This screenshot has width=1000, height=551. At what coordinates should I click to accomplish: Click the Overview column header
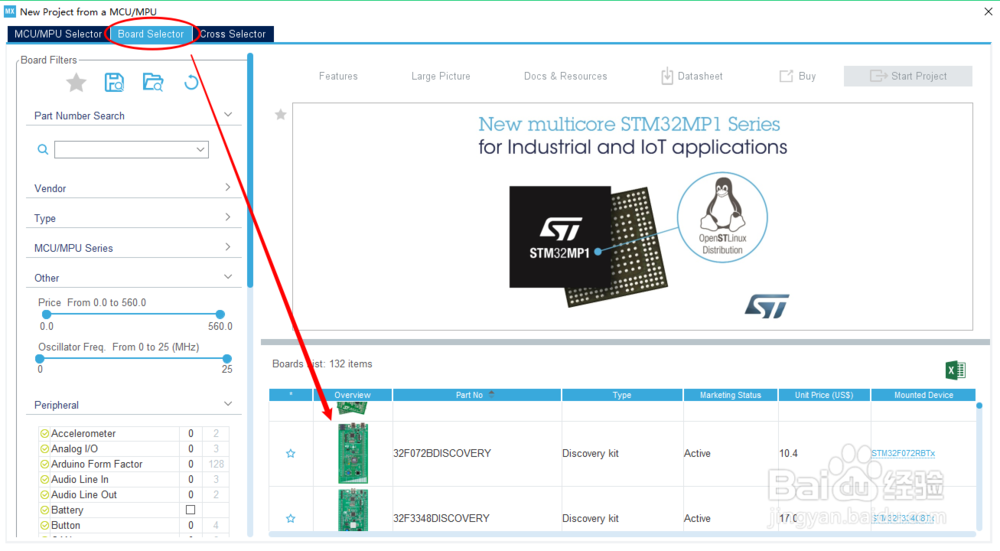(352, 395)
